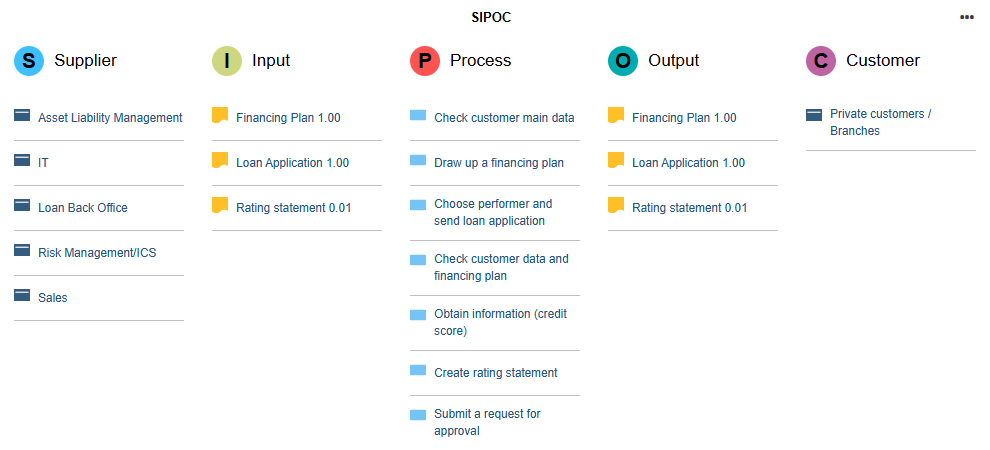This screenshot has width=990, height=450.
Task: Select Obtain information (credit score) process
Action: point(500,322)
